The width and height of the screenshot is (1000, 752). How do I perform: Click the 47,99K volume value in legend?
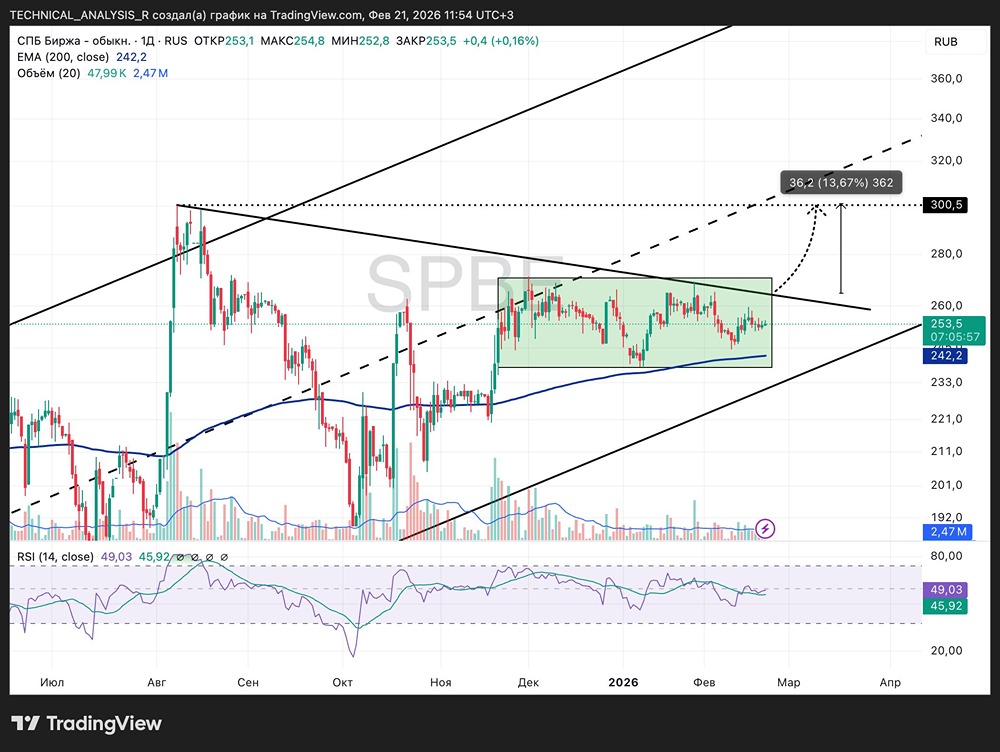[107, 73]
